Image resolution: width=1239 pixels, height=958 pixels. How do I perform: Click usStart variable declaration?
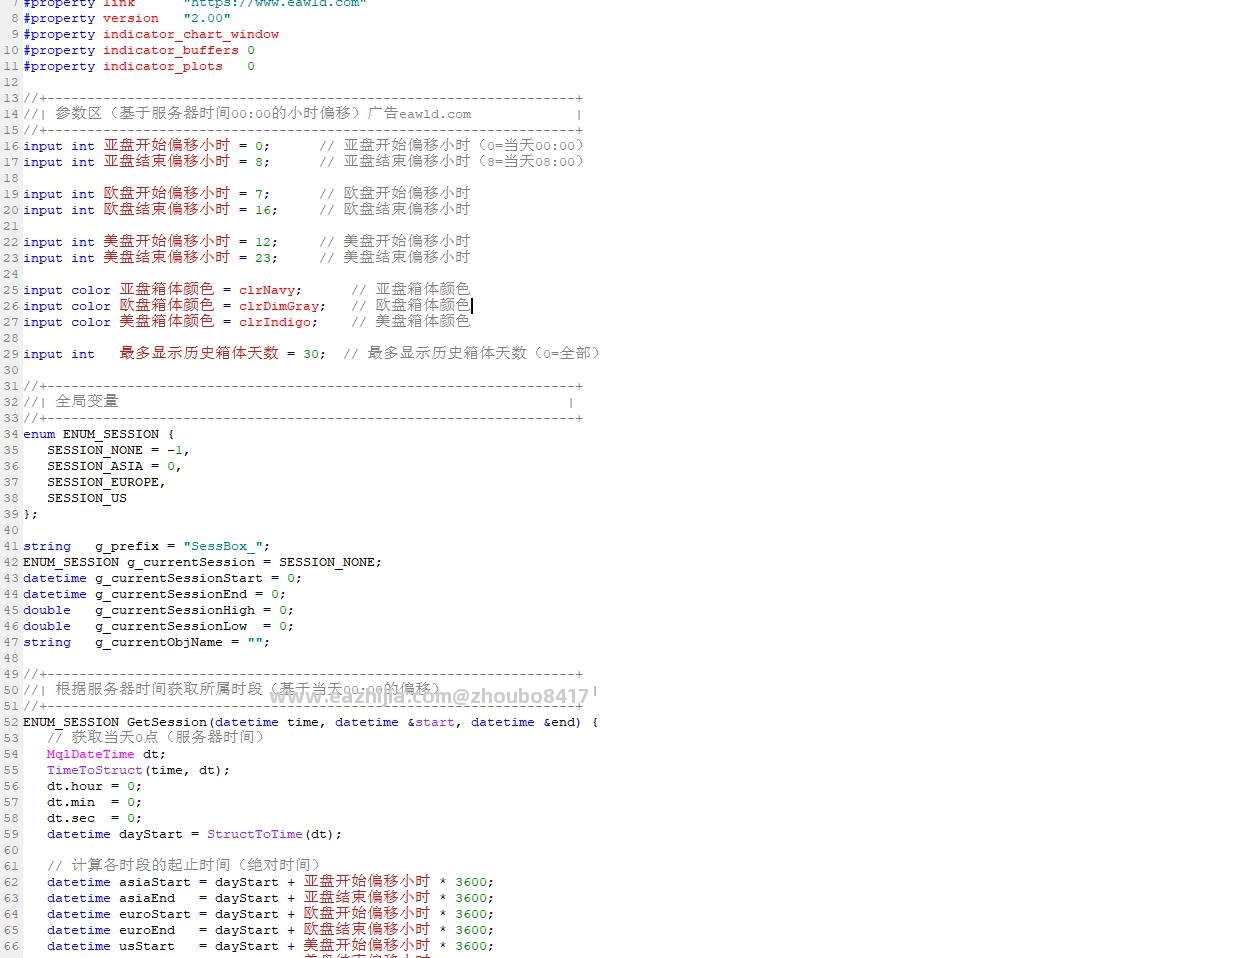tap(147, 946)
